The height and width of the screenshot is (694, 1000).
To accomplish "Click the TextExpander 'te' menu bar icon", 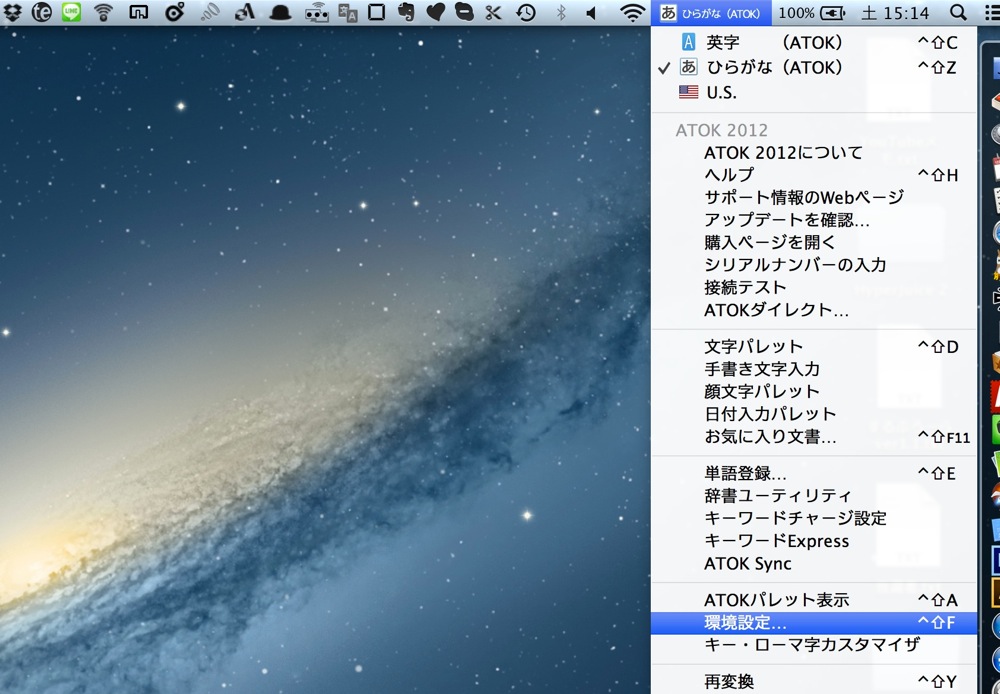I will (41, 12).
